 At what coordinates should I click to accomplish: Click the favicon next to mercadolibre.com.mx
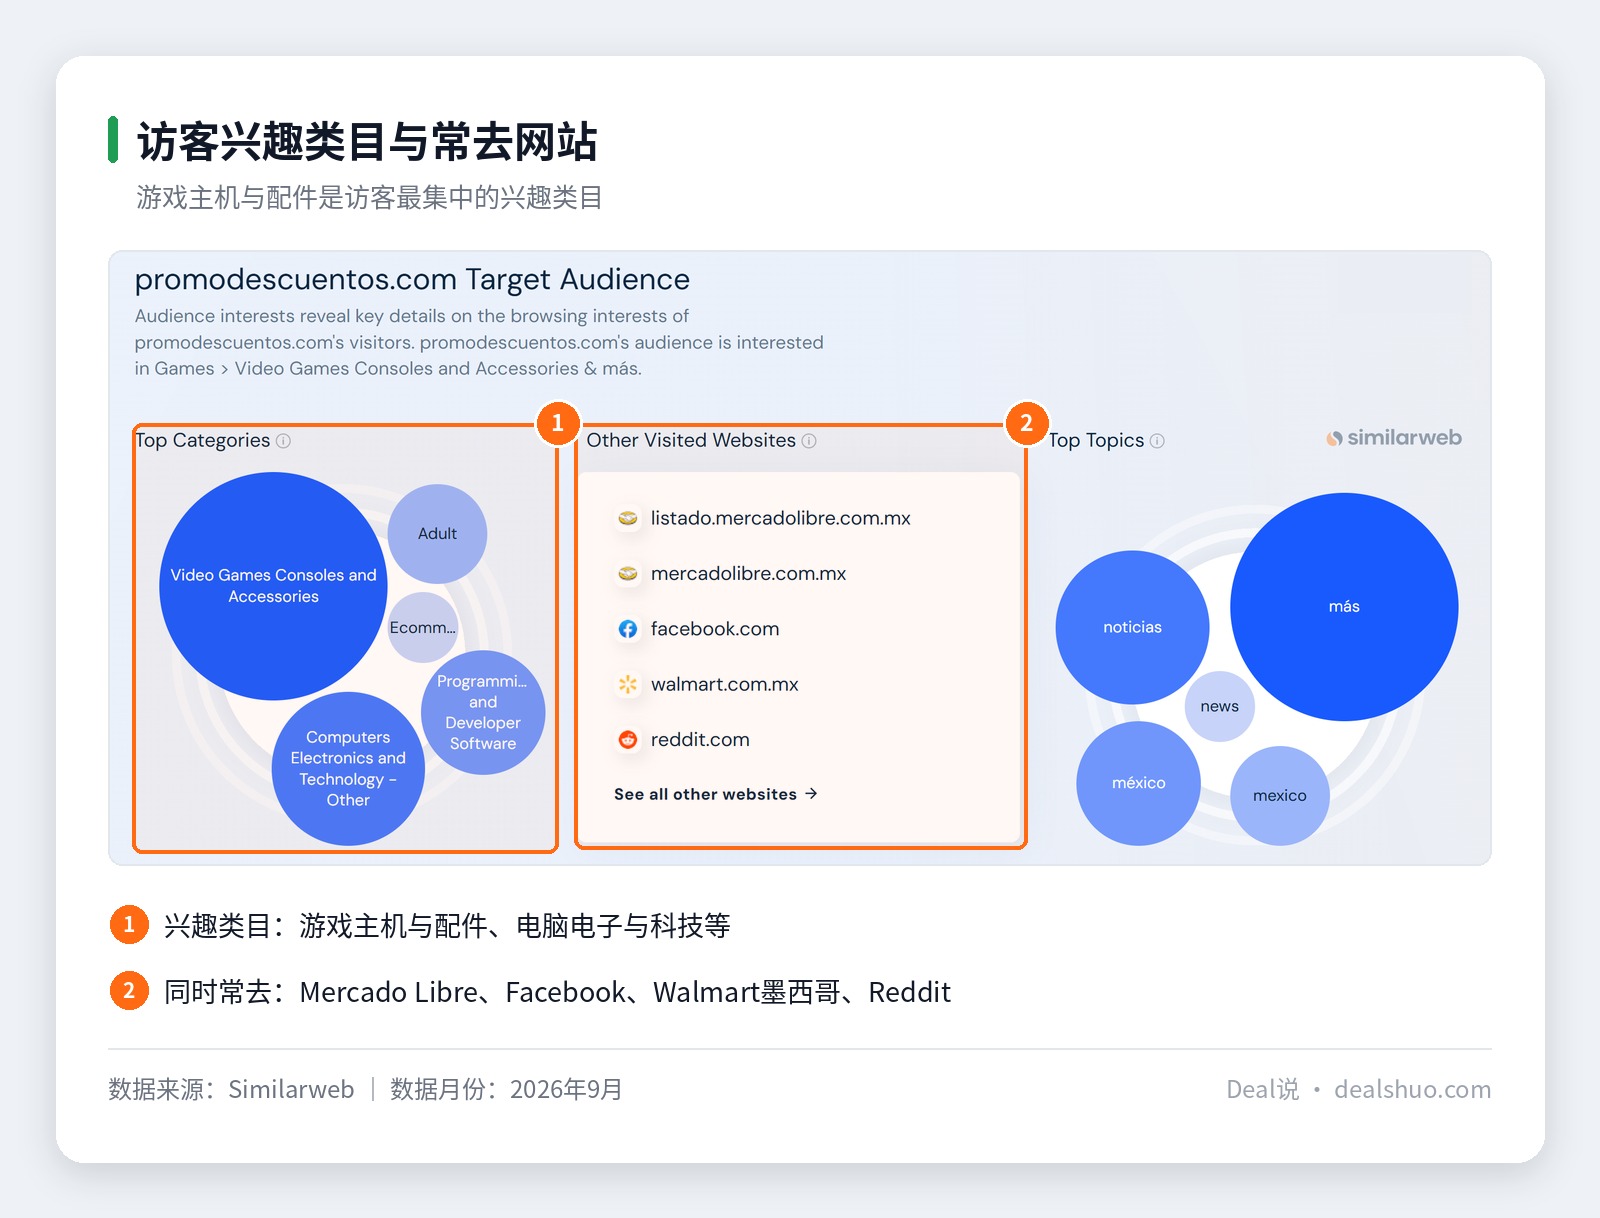click(x=628, y=574)
